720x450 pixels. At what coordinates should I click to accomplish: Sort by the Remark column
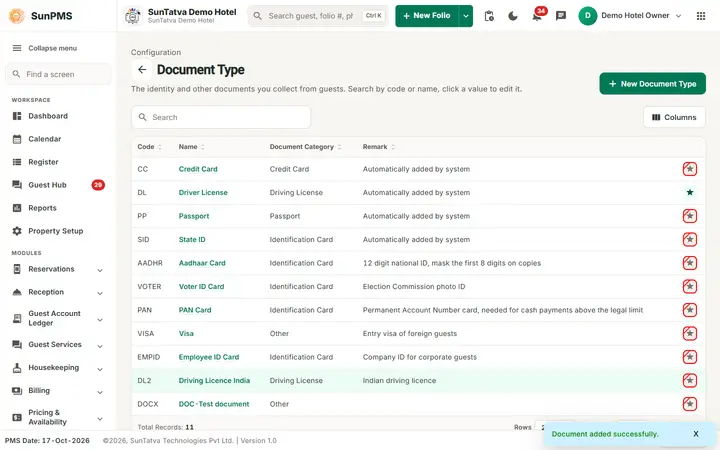coord(379,147)
